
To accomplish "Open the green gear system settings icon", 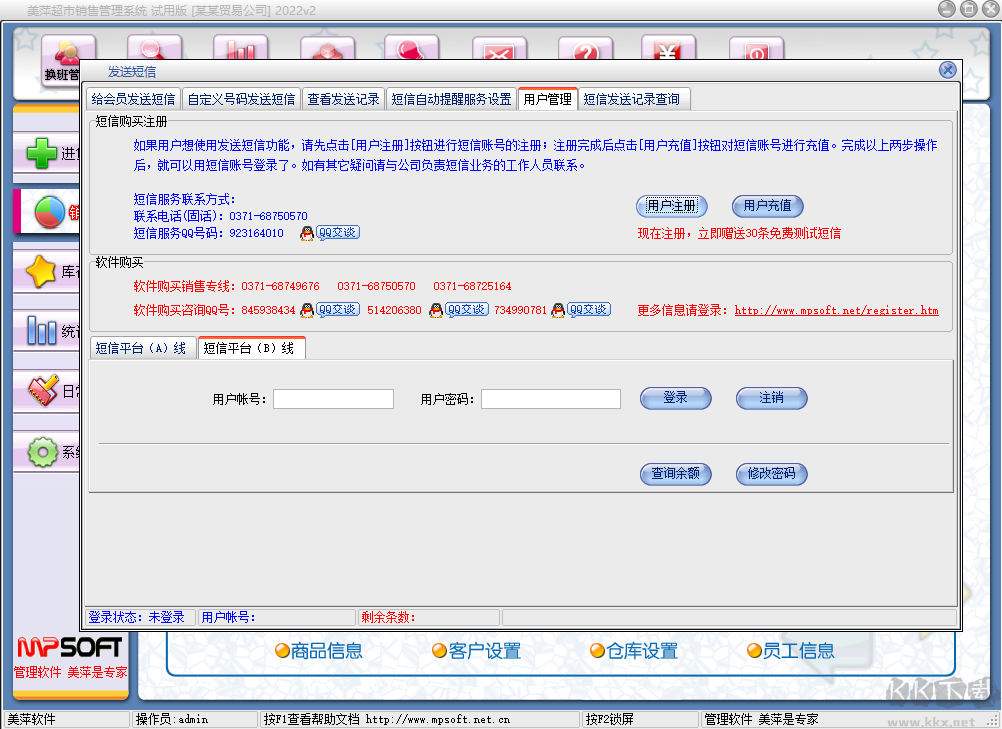I will point(42,452).
